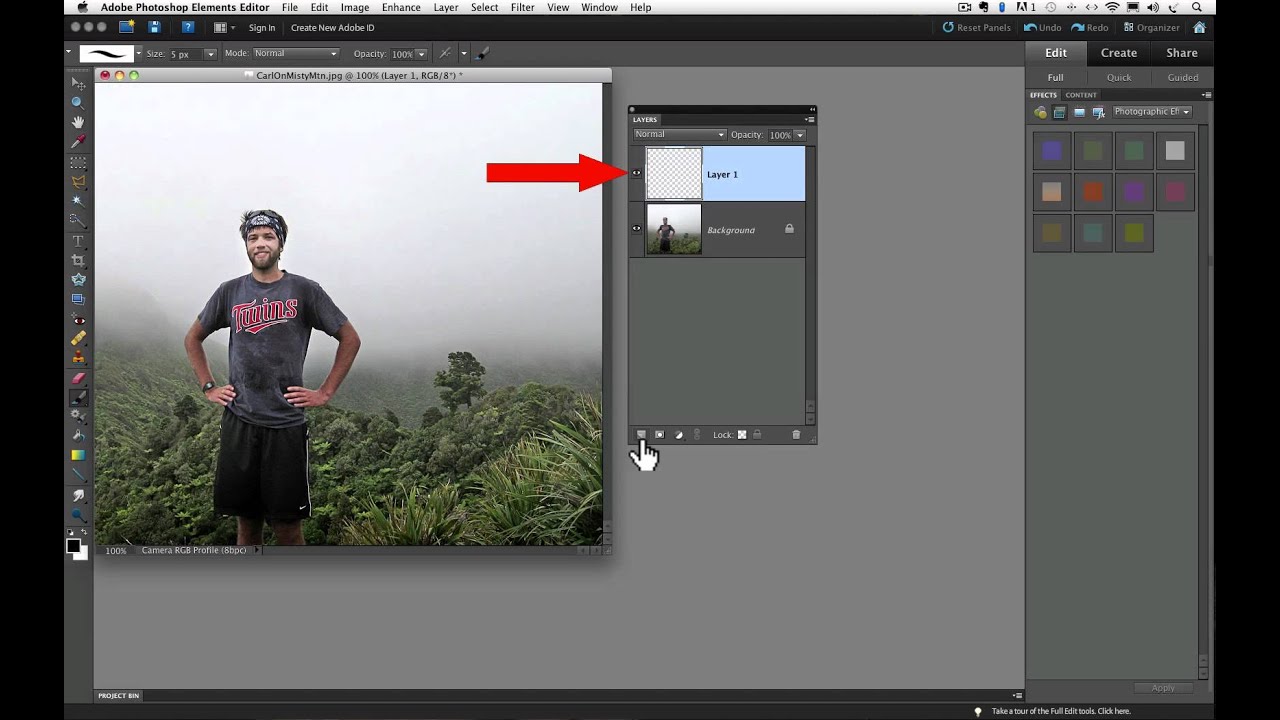Viewport: 1280px width, 720px height.
Task: Click Reset Panels button
Action: (976, 27)
